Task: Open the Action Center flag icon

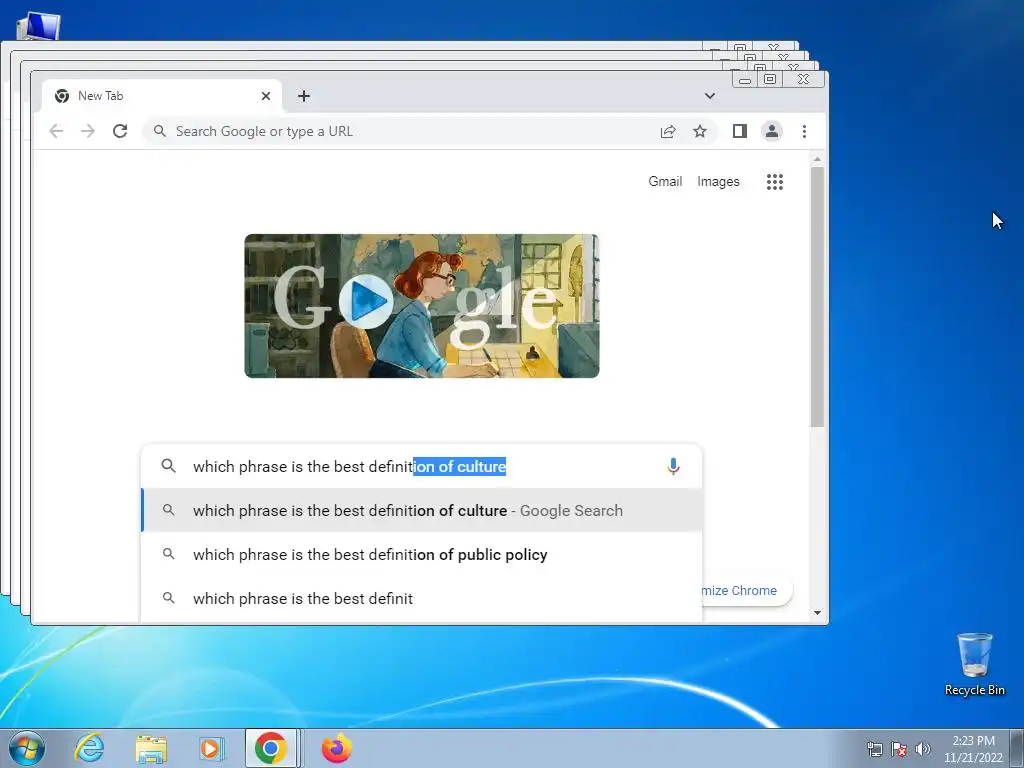Action: pos(899,749)
